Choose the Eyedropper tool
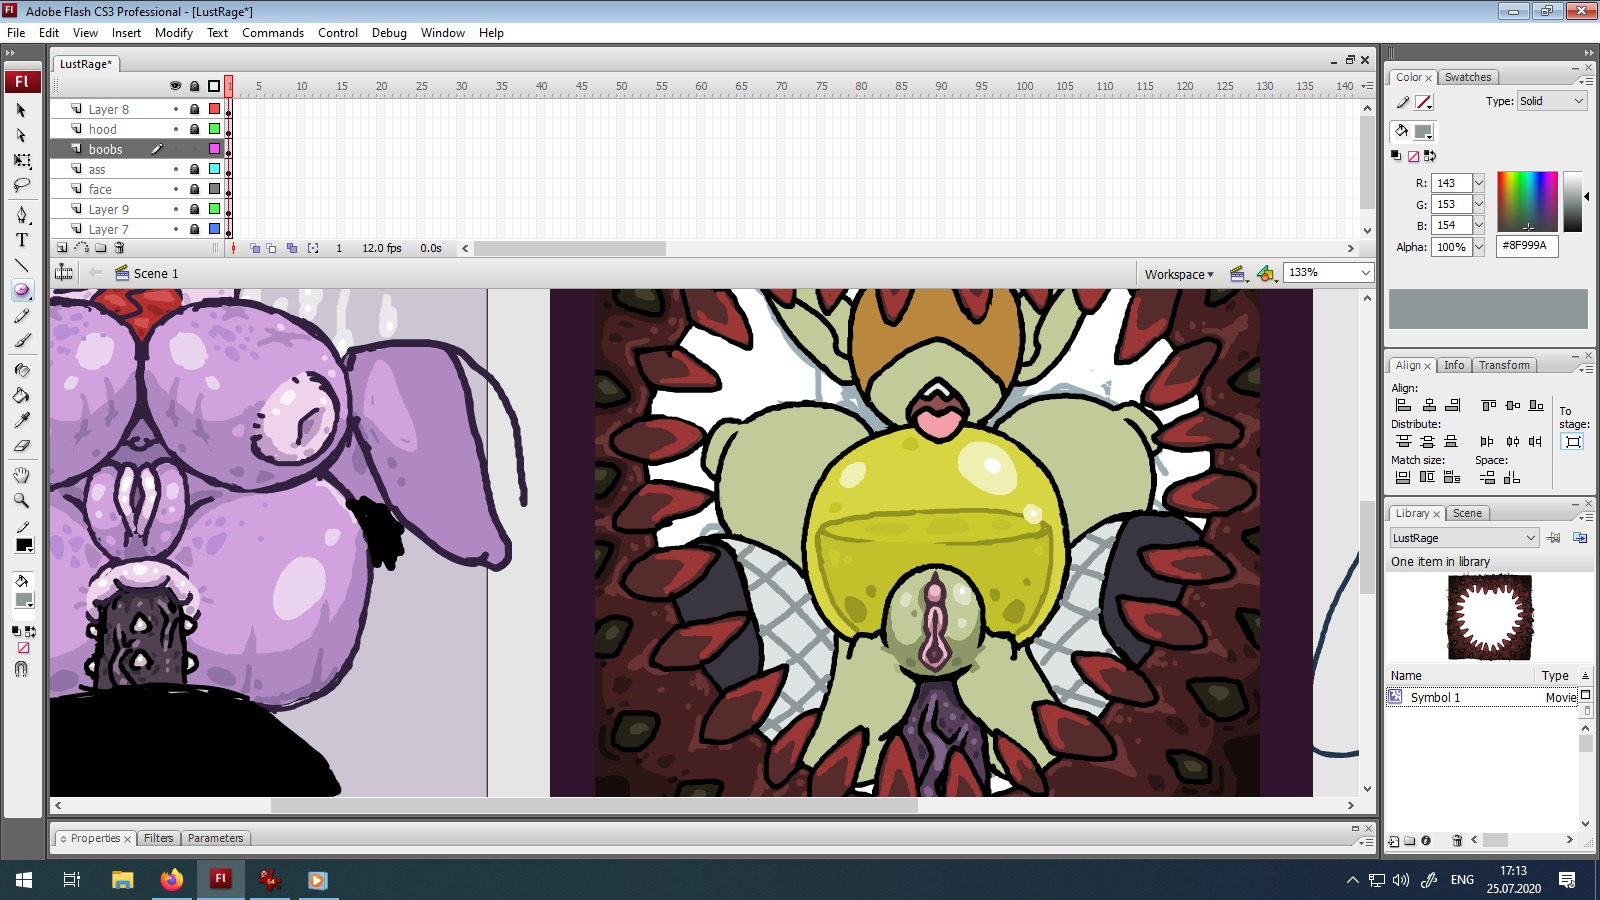Viewport: 1600px width, 900px height. click(21, 420)
